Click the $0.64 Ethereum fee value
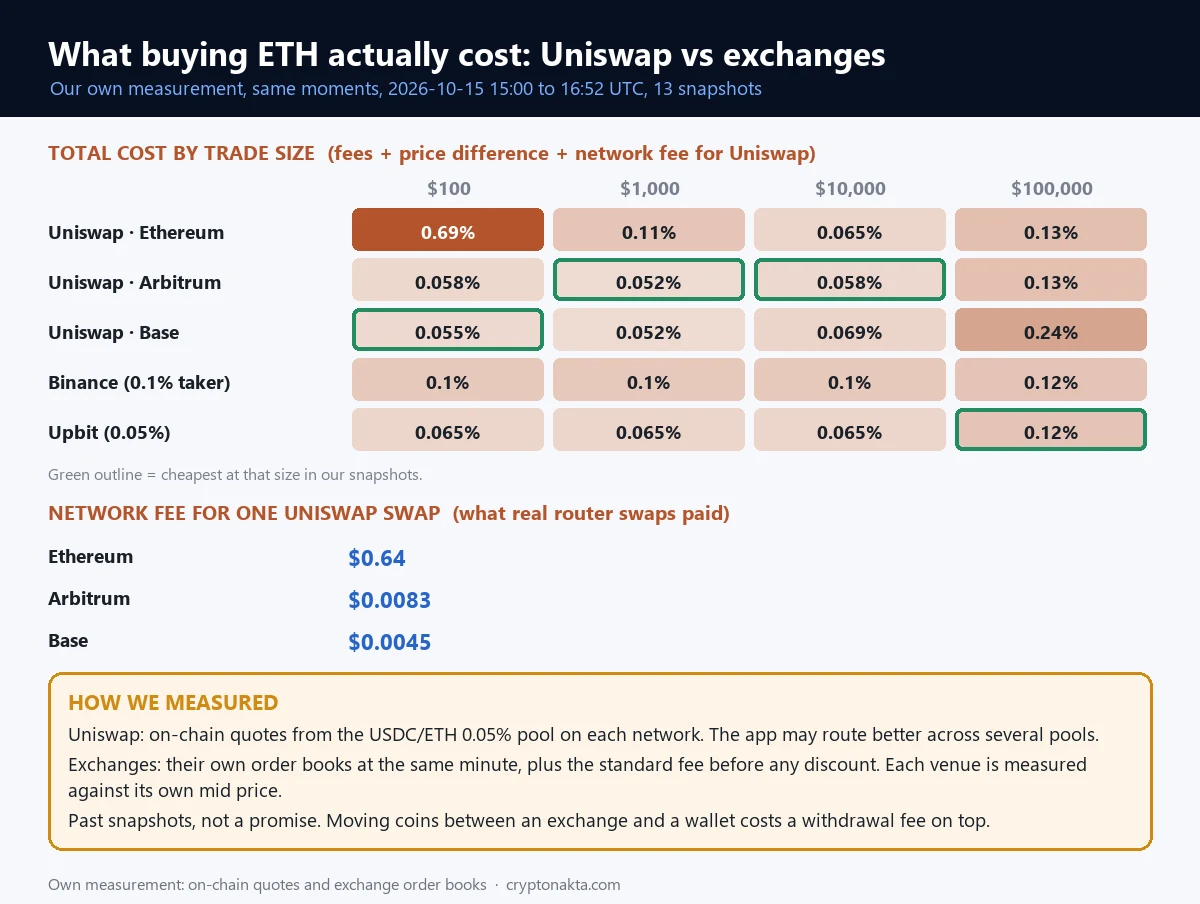This screenshot has width=1200, height=904. coord(377,559)
